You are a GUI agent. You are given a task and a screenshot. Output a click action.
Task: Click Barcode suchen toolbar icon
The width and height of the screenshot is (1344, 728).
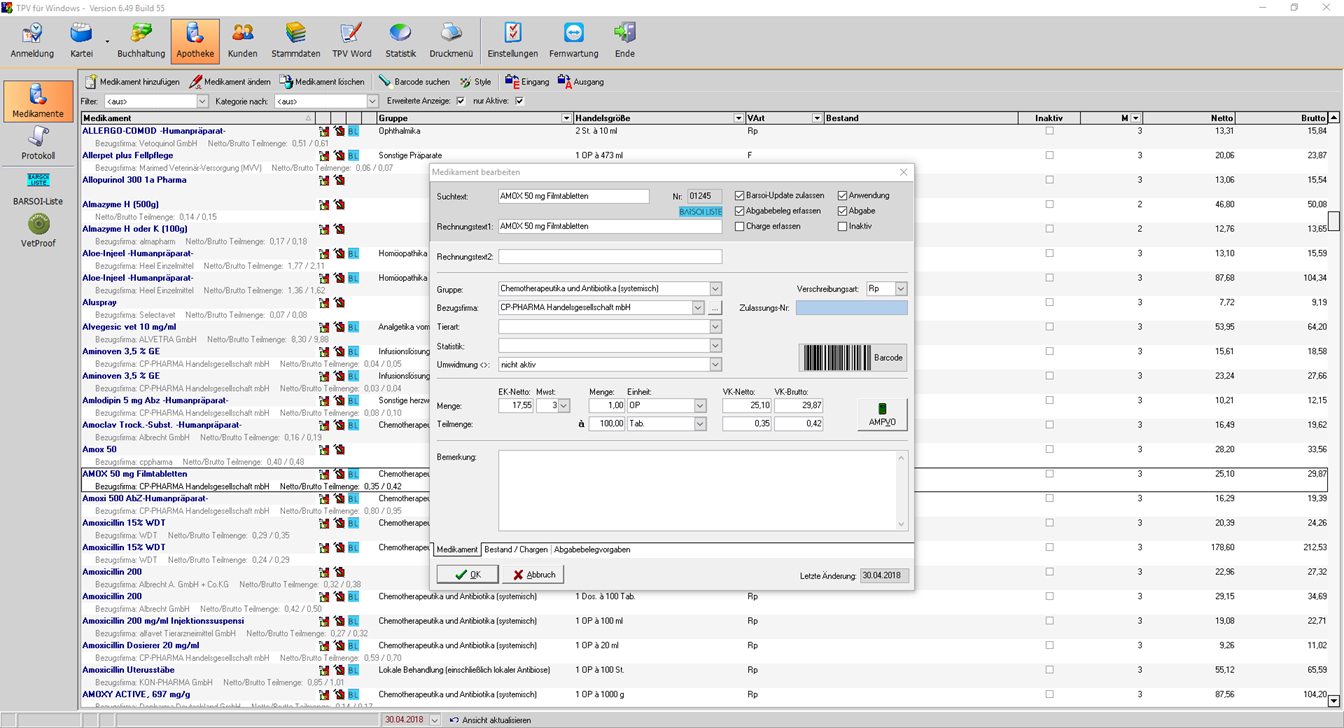[414, 82]
